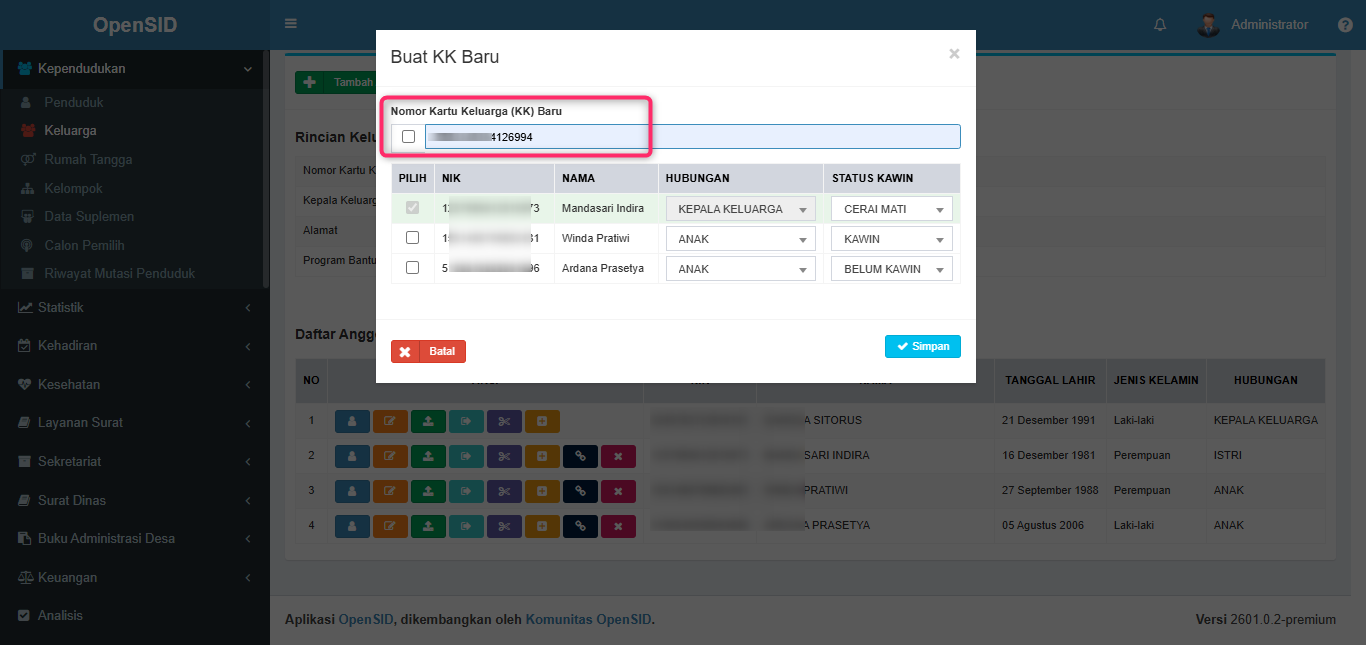
Task: Toggle sidebar with the hamburger menu icon
Action: click(x=291, y=24)
